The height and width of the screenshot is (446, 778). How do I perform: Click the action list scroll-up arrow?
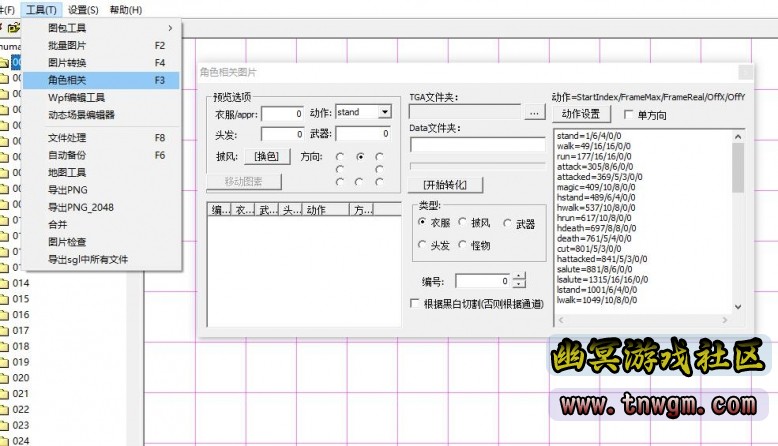click(738, 136)
